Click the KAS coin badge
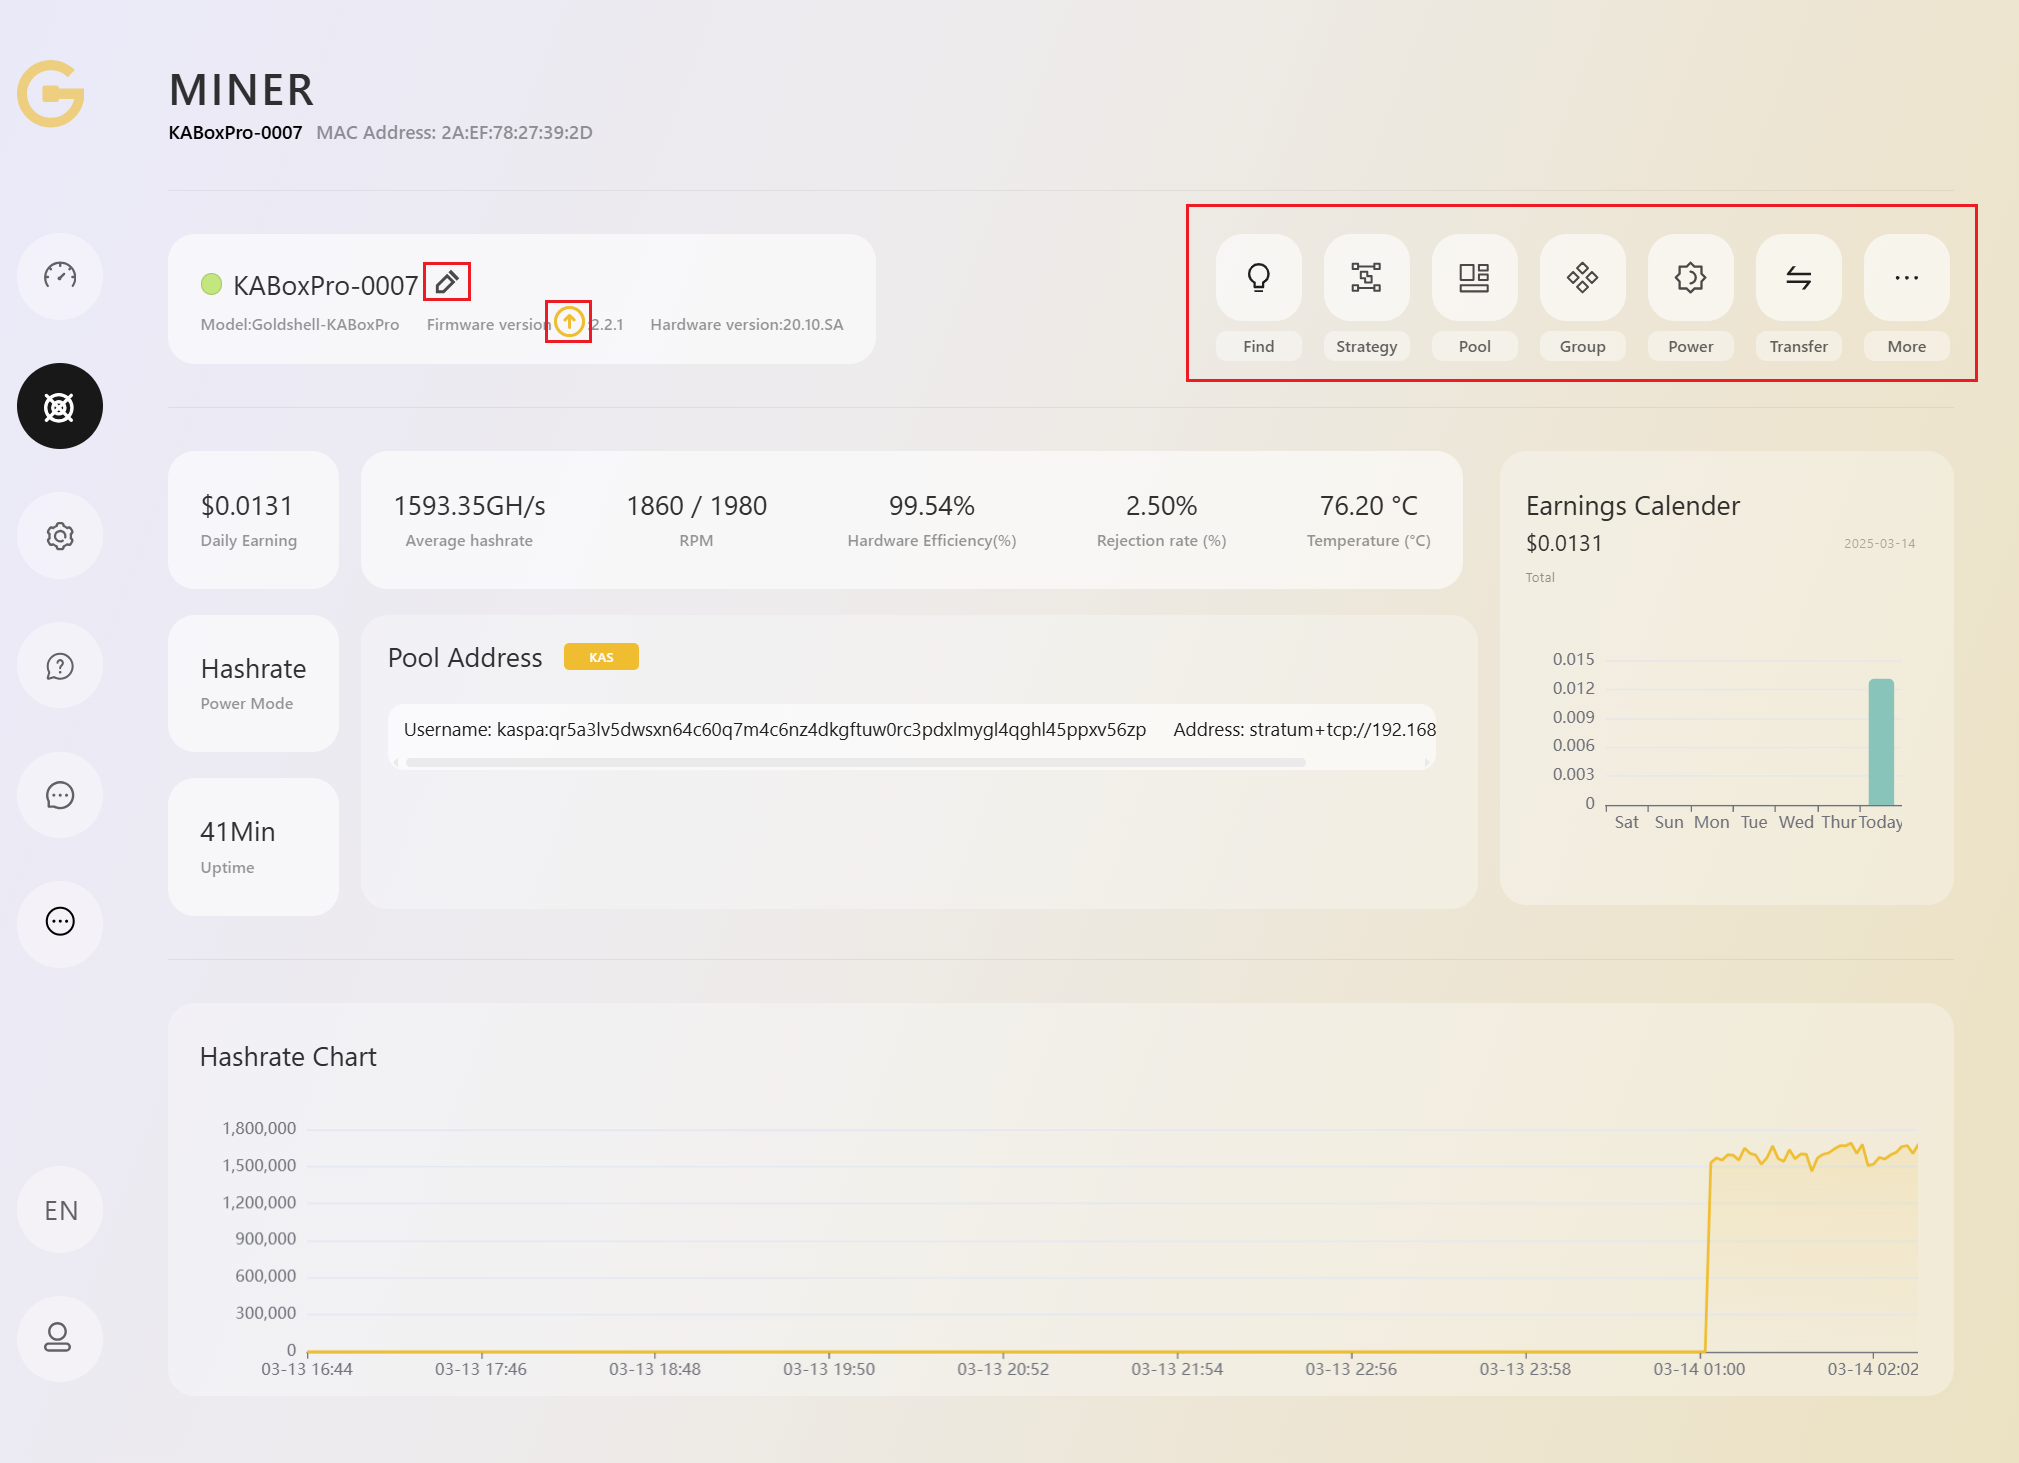 (601, 657)
